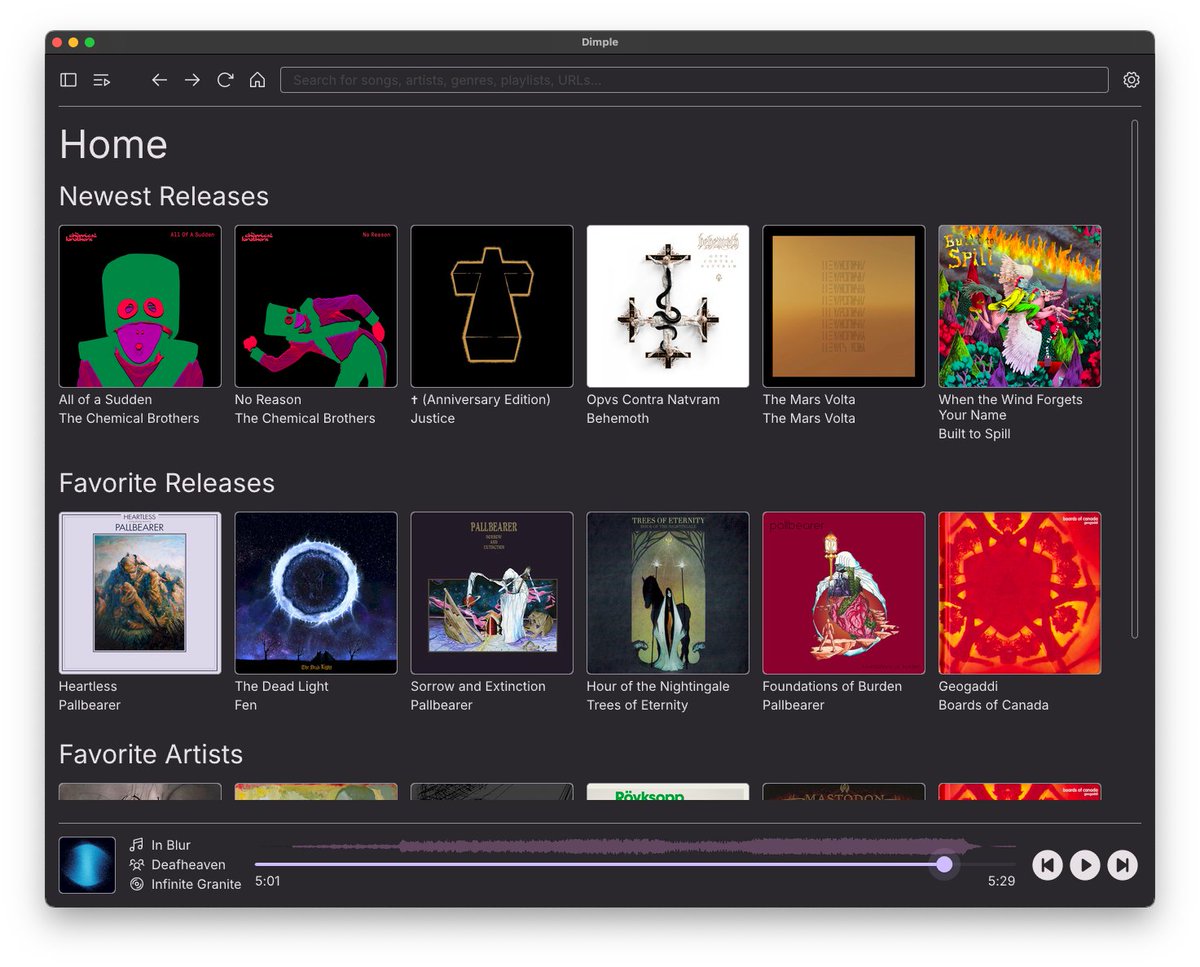
Task: Click 'Sorrow and Extinction' title link
Action: coord(478,686)
